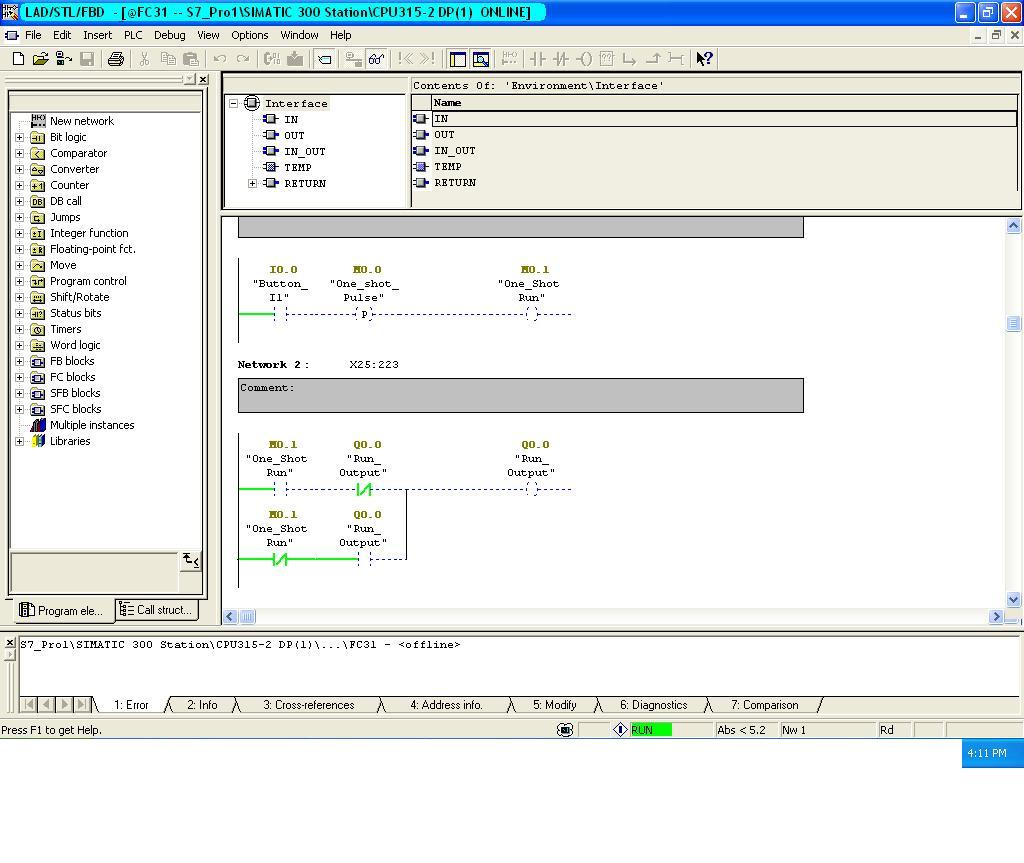The height and width of the screenshot is (863, 1024).
Task: Activate the Help pointer arrow icon
Action: click(x=701, y=59)
